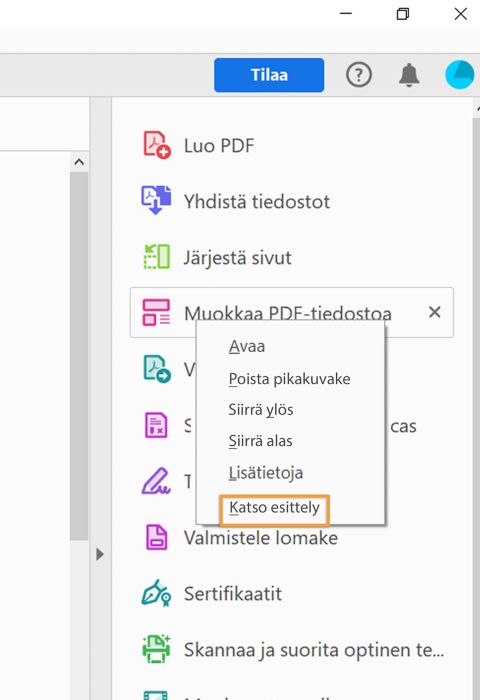Click the pink redact document icon
Viewport: 480px width, 700px height.
pos(156,425)
